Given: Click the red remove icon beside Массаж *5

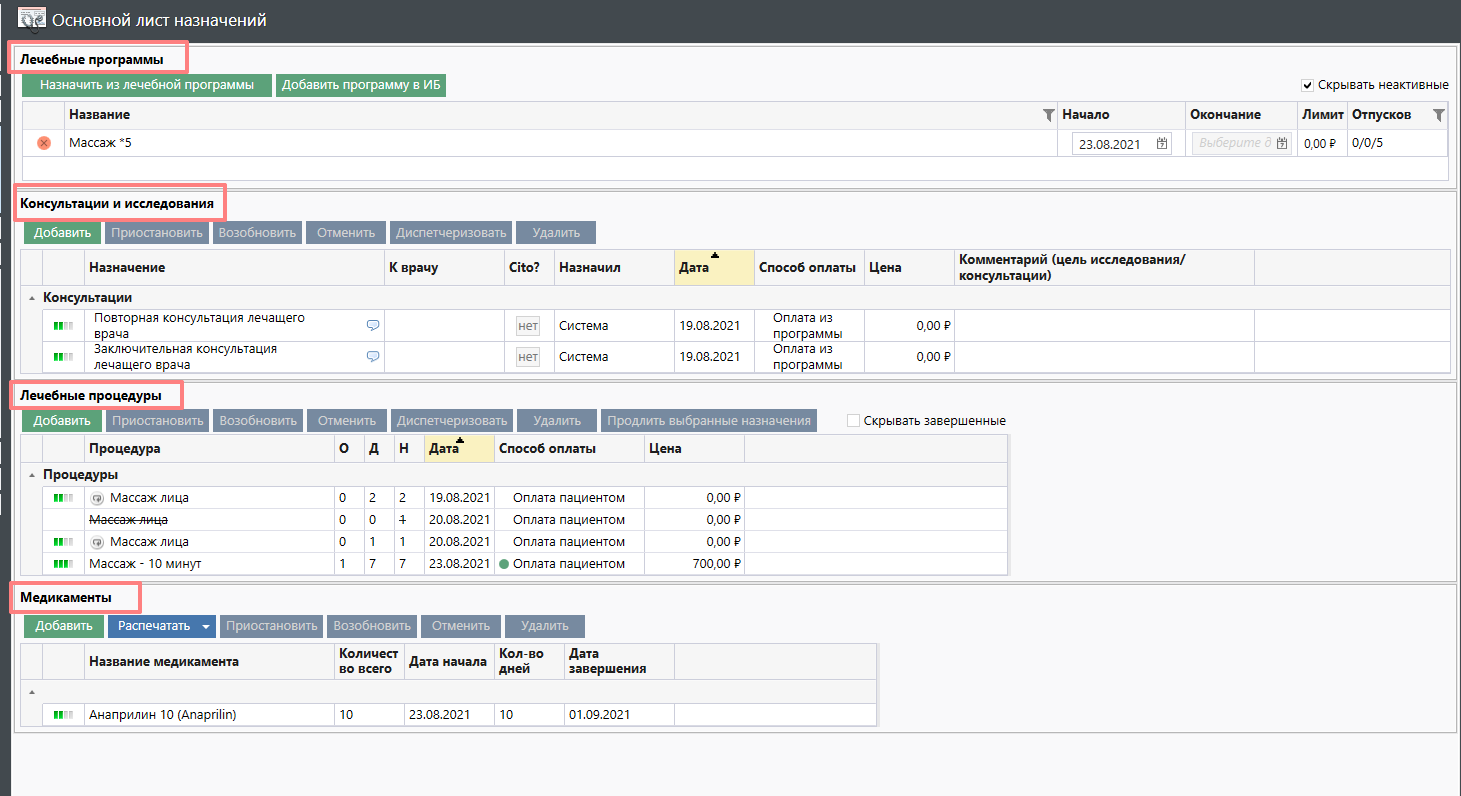Looking at the screenshot, I should (44, 143).
